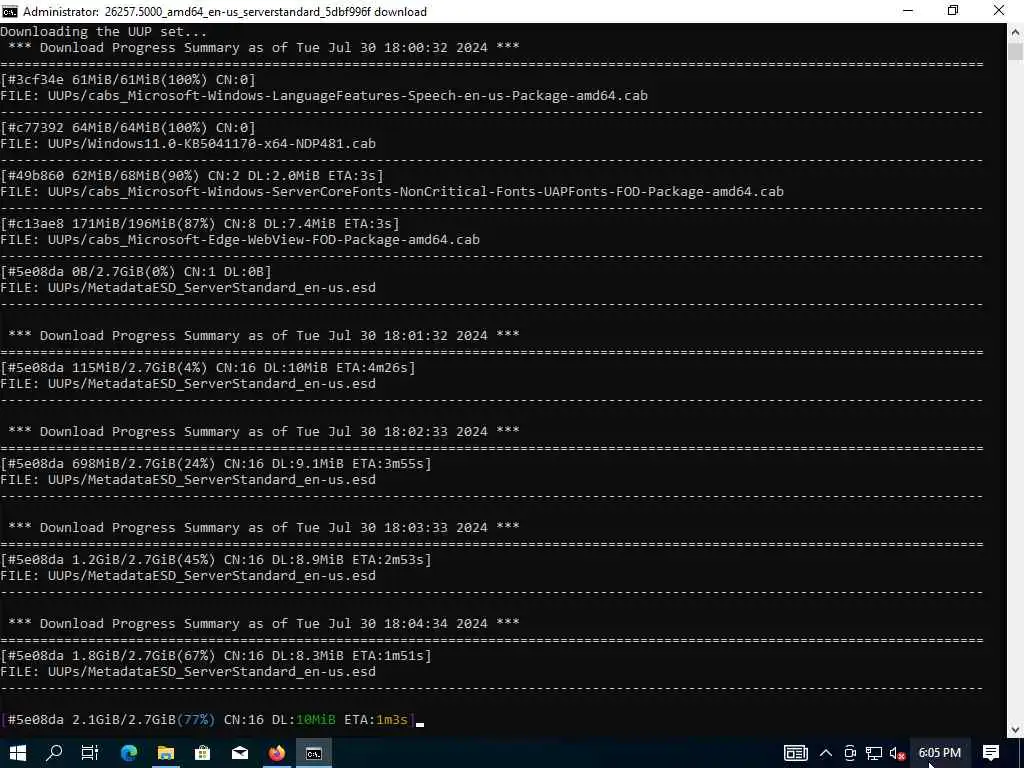1024x768 pixels.
Task: Click the Meet Now tray icon
Action: [x=850, y=753]
